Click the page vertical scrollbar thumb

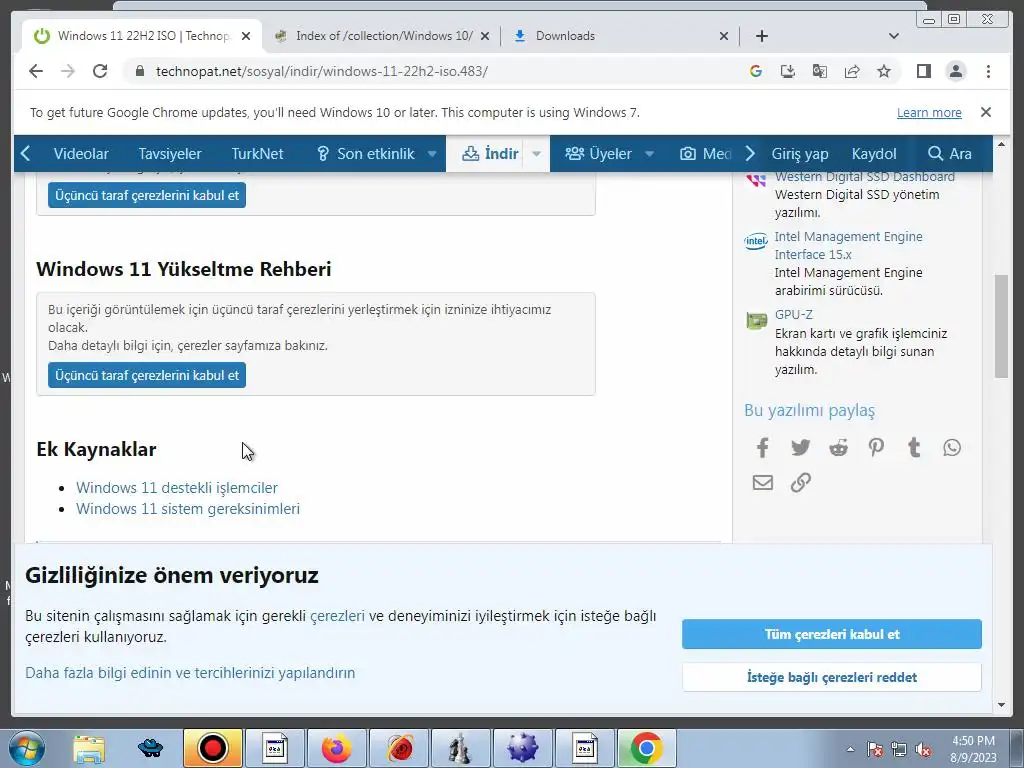click(x=1001, y=327)
